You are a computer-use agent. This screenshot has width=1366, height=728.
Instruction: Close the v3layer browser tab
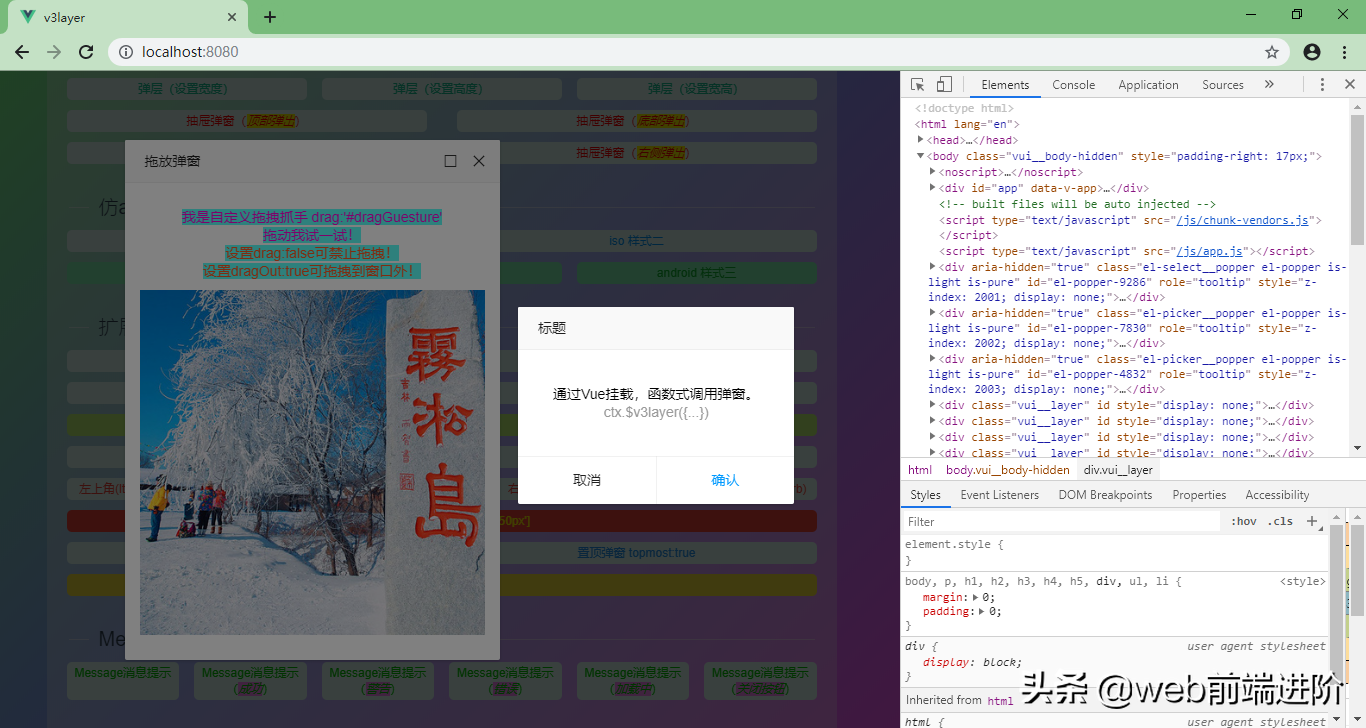pyautogui.click(x=232, y=17)
